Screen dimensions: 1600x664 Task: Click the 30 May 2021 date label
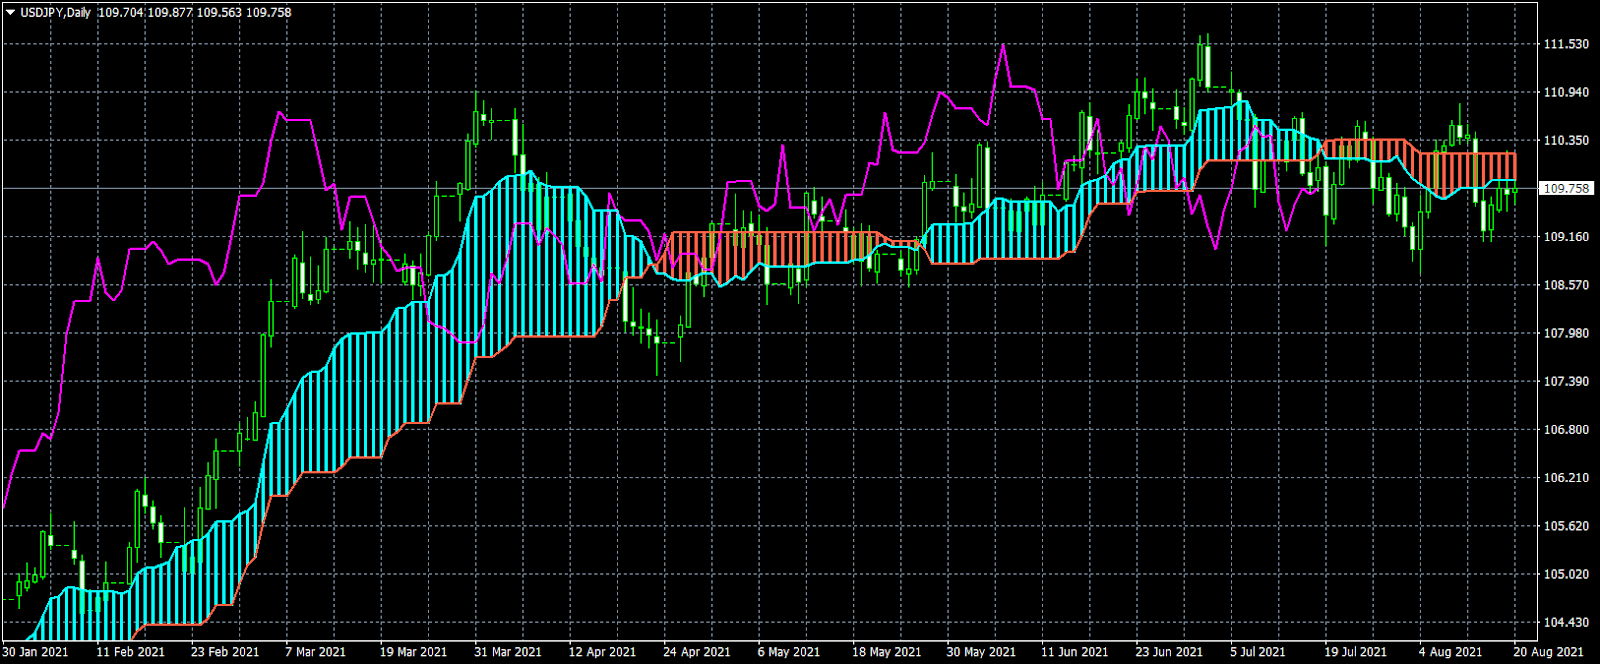click(x=981, y=652)
